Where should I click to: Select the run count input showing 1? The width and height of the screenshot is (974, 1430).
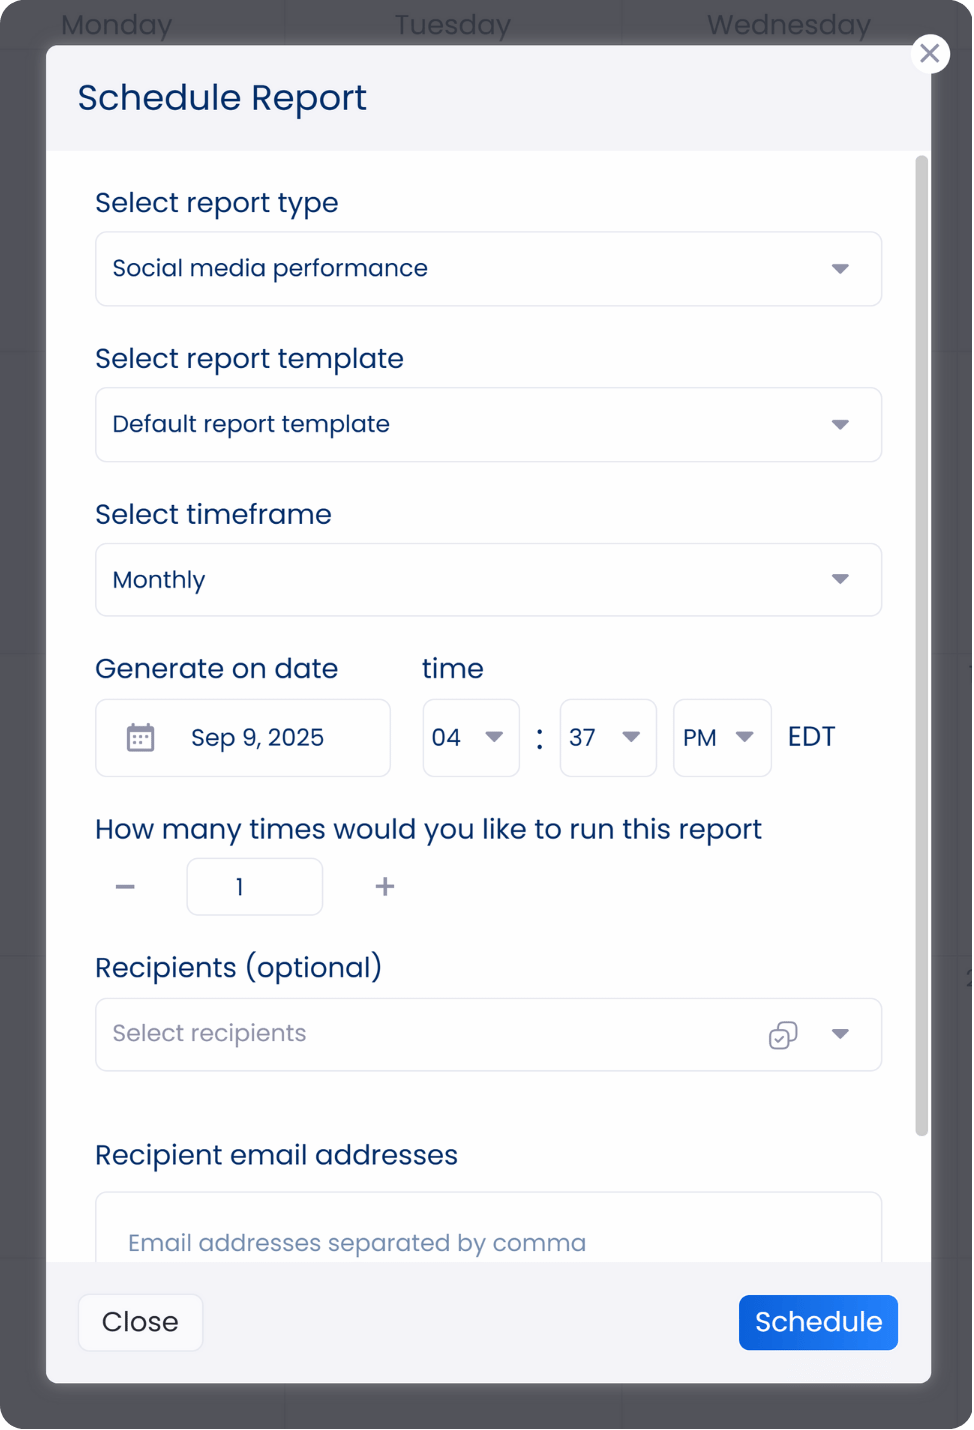point(254,886)
